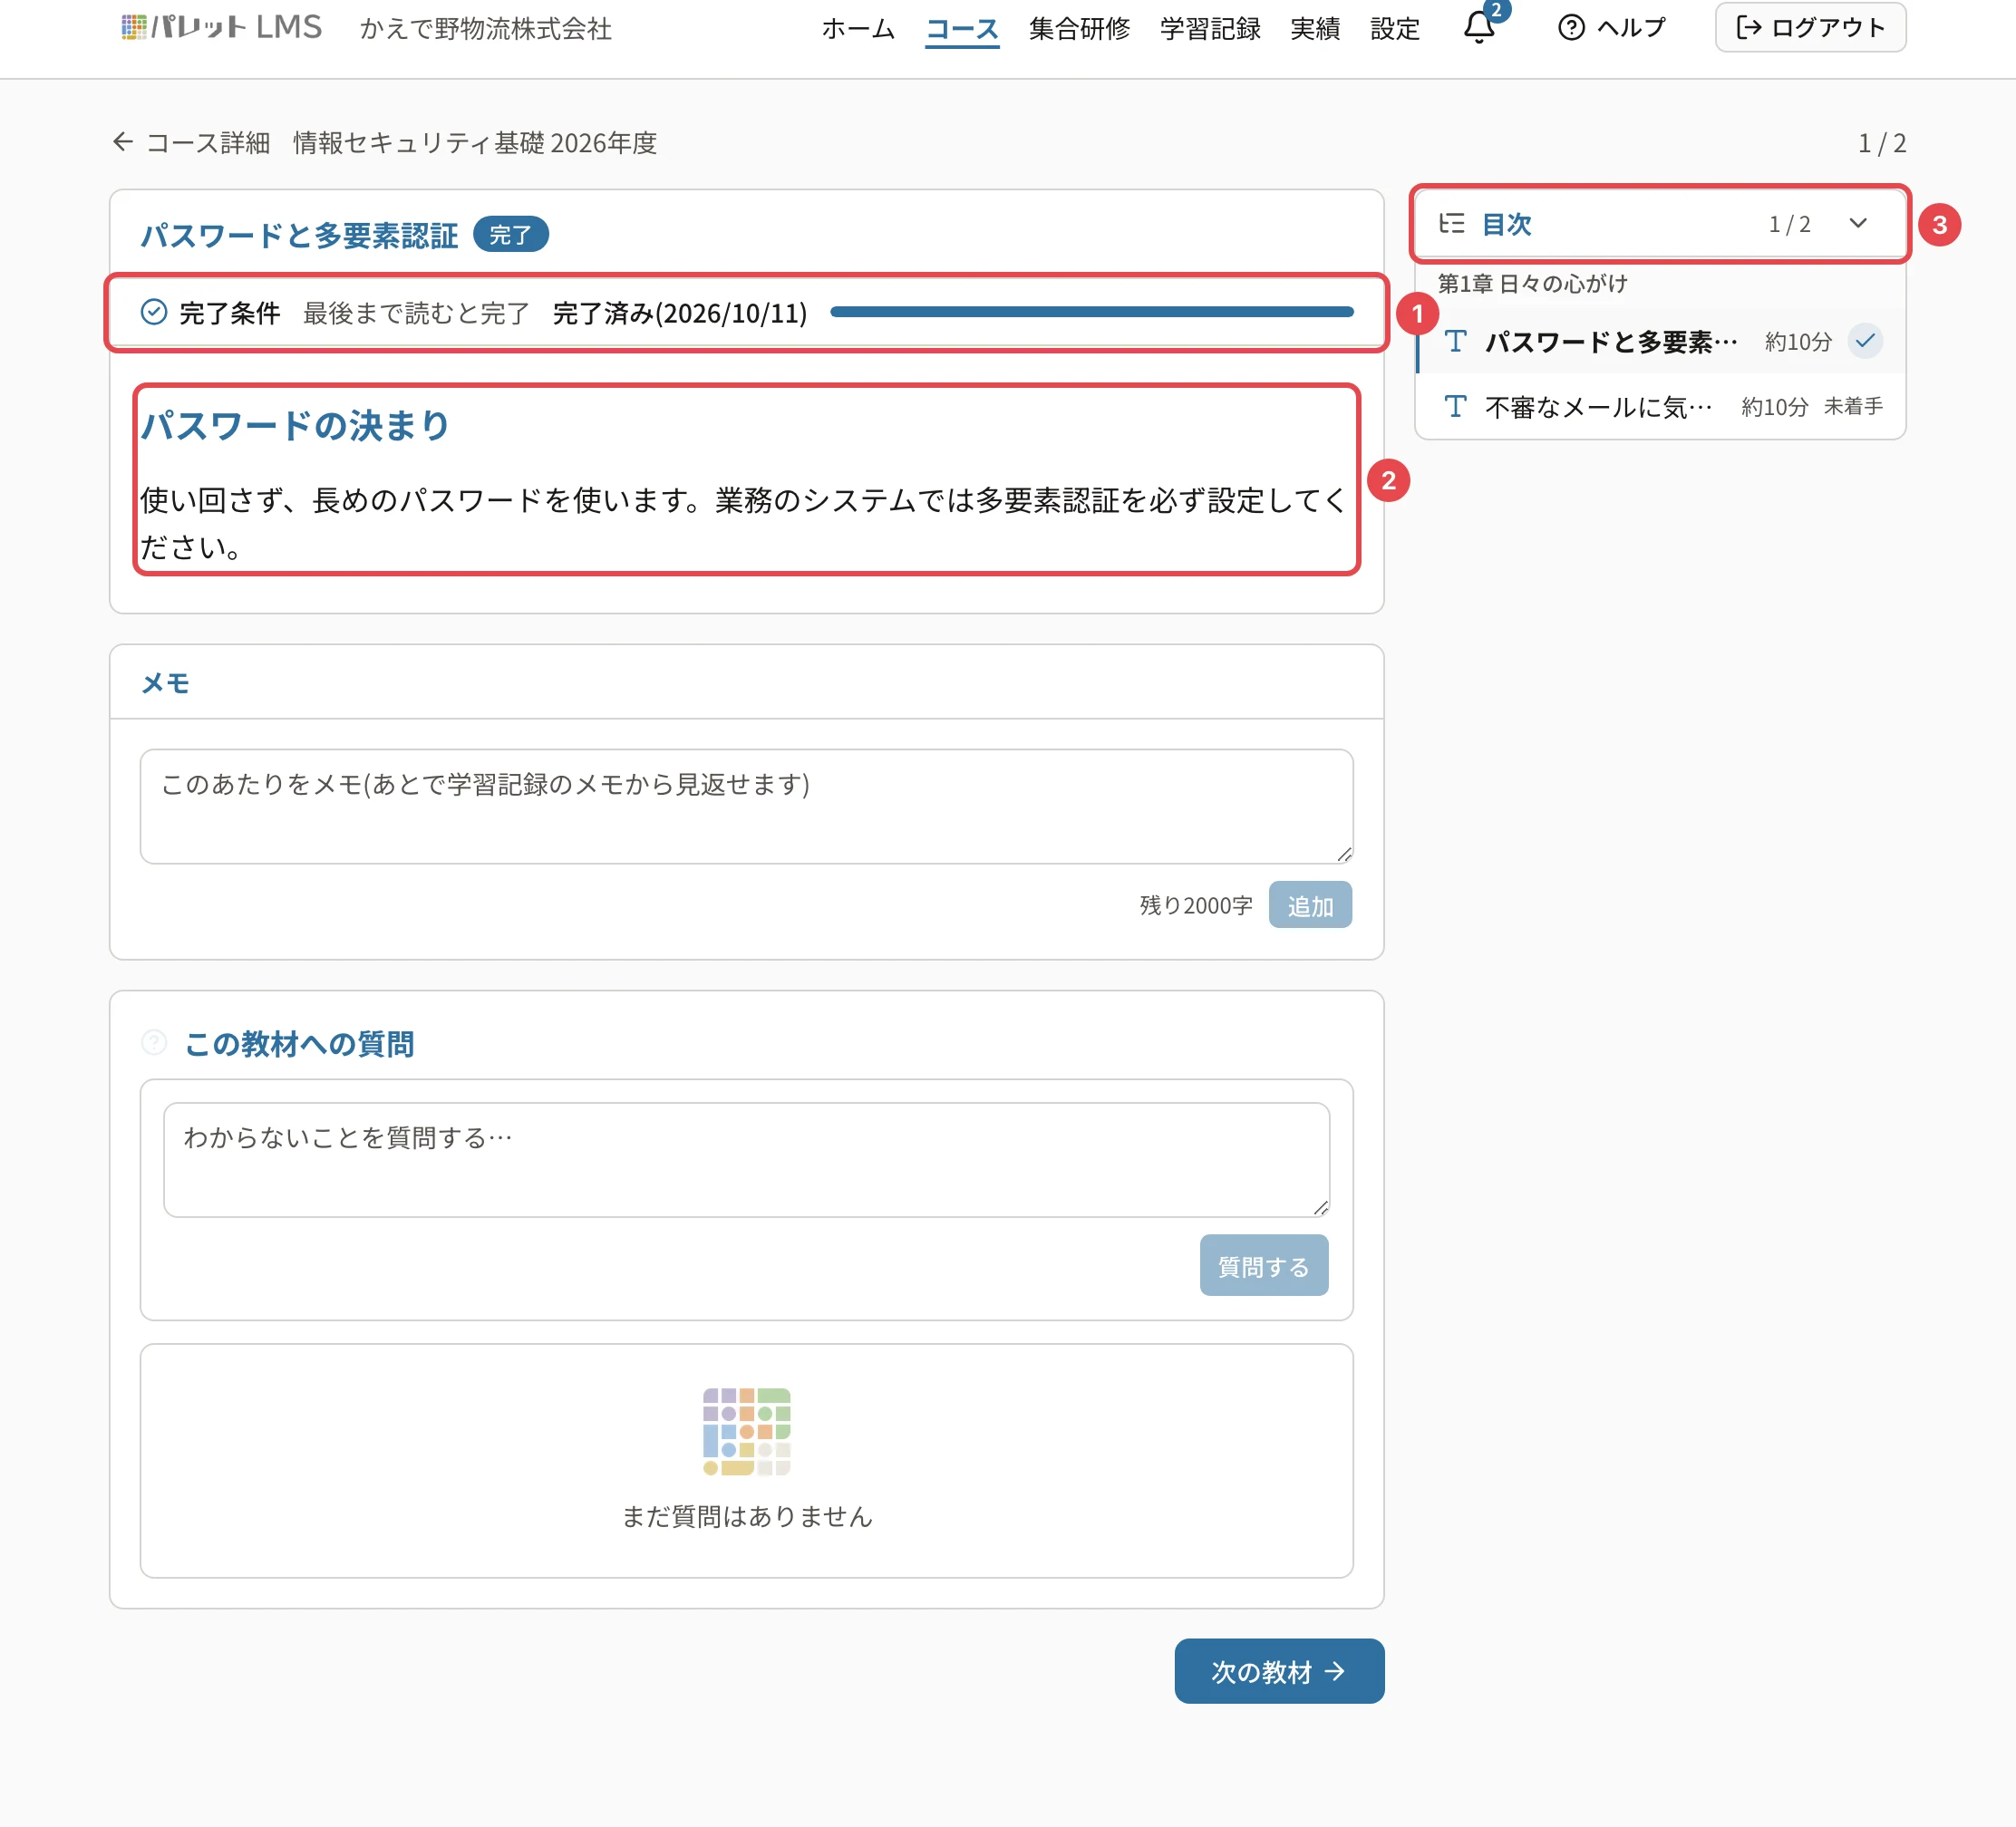Click 完了済み(2026/10/11) status text
The width and height of the screenshot is (2016, 1827).
(x=680, y=313)
